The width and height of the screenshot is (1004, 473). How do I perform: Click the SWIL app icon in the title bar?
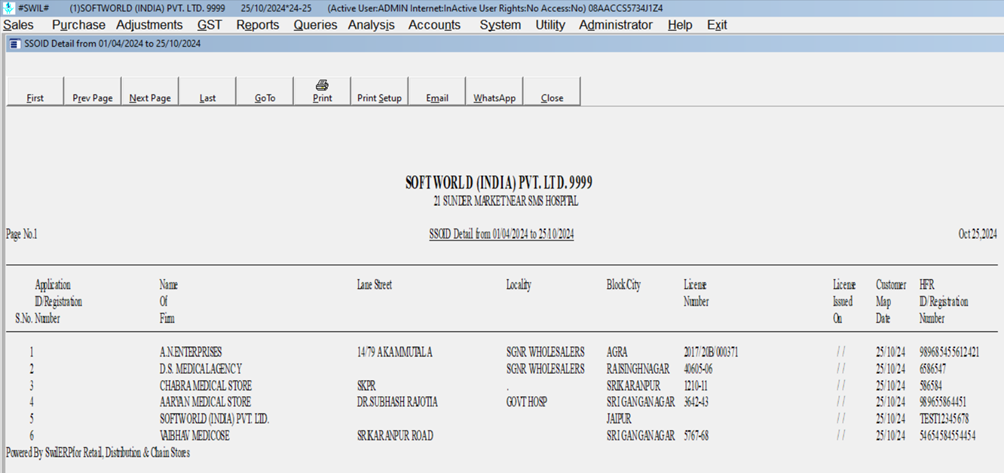tap(8, 8)
